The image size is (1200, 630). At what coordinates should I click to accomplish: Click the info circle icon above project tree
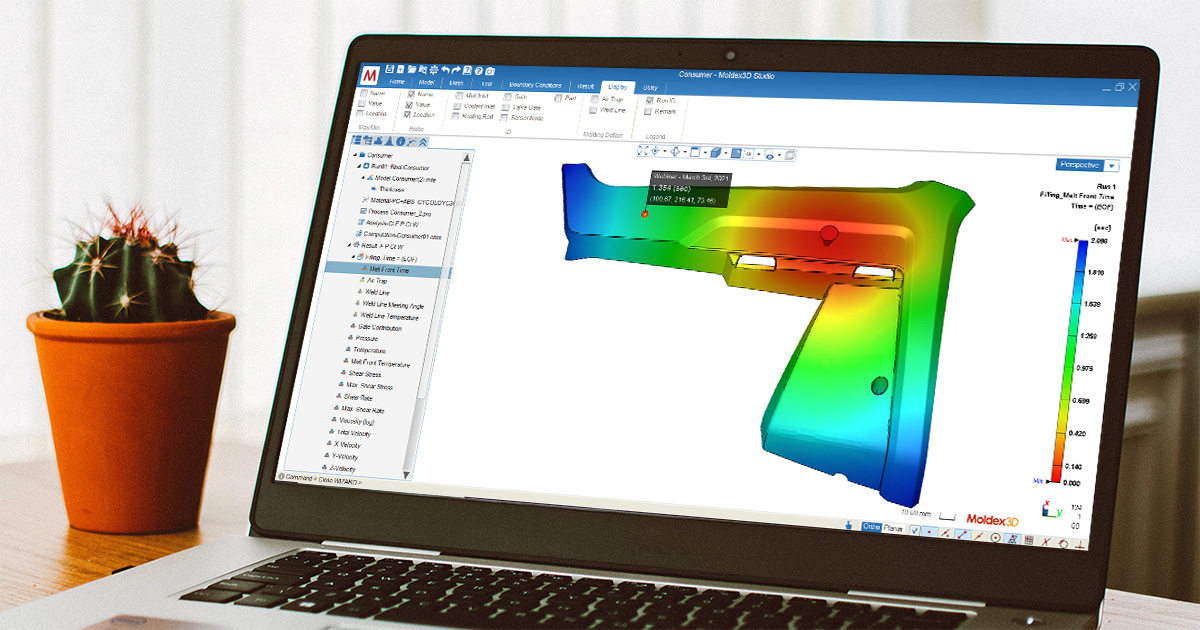(400, 141)
